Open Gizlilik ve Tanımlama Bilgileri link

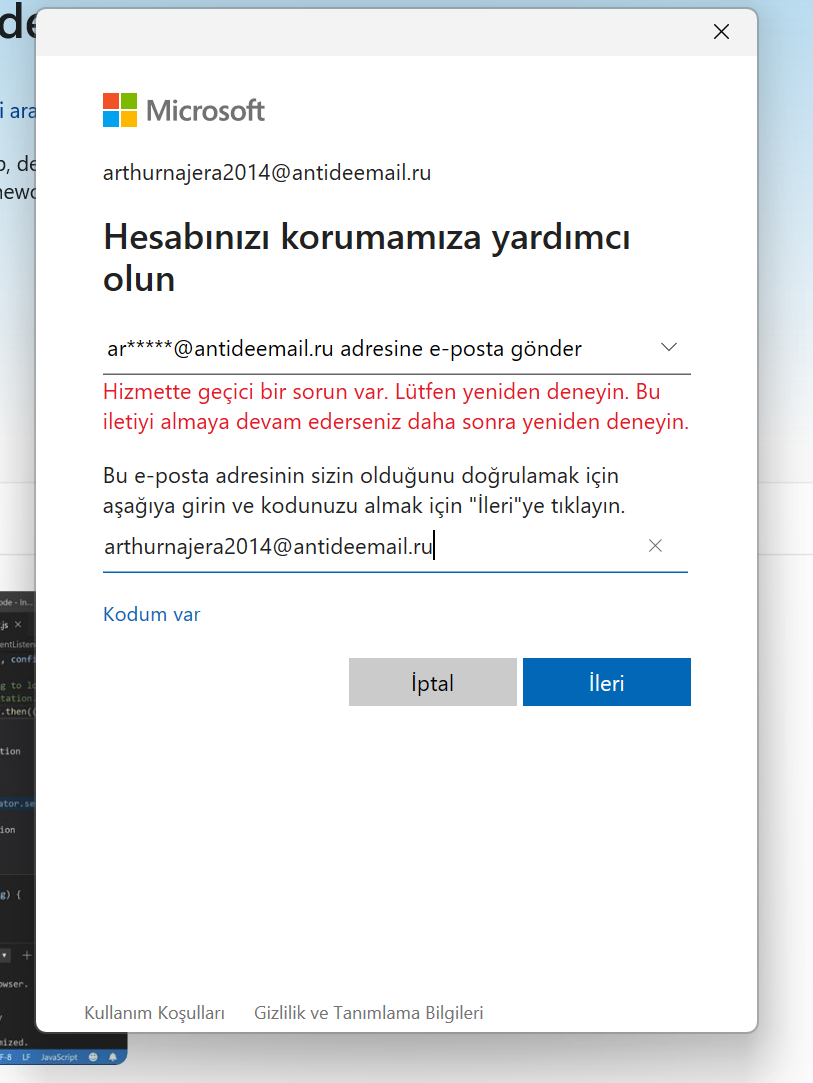pyautogui.click(x=369, y=1013)
